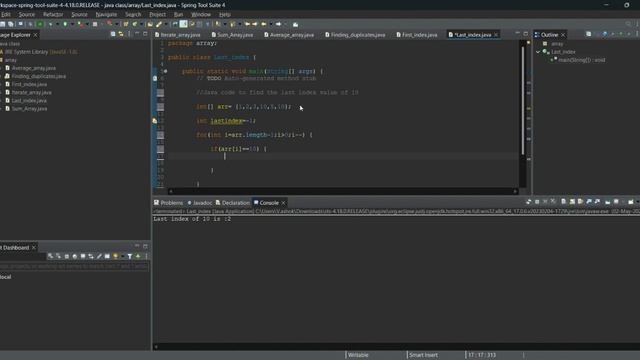Viewport: 640px width, 360px height.
Task: Minimize the Package Explorer view
Action: click(x=137, y=34)
